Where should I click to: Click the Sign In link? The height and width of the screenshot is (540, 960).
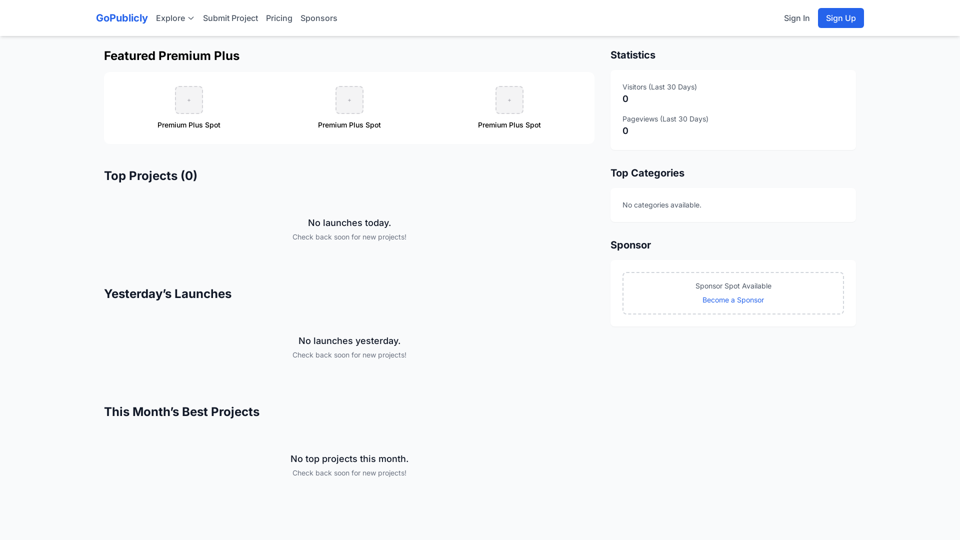pos(797,18)
